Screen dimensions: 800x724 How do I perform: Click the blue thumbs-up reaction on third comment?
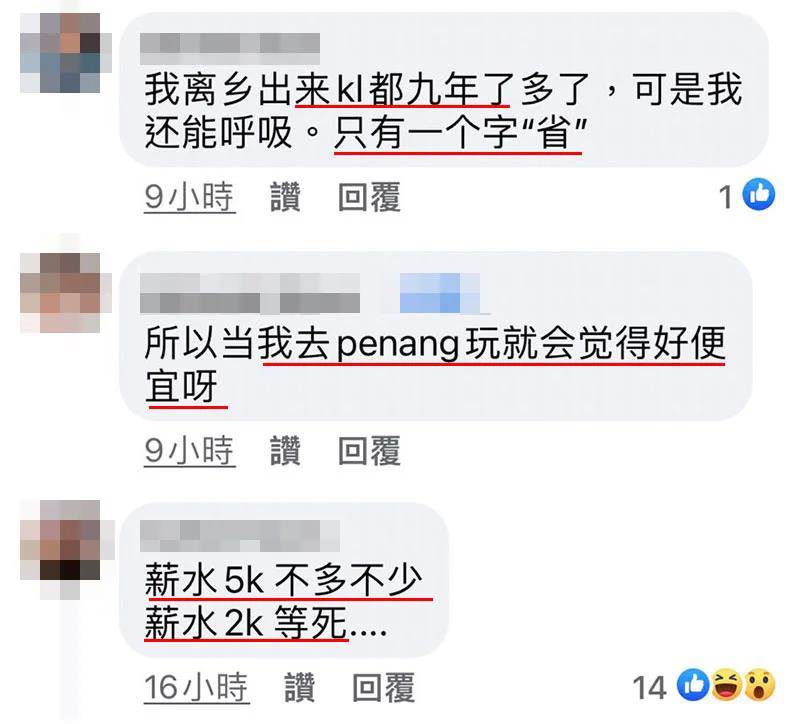(693, 685)
